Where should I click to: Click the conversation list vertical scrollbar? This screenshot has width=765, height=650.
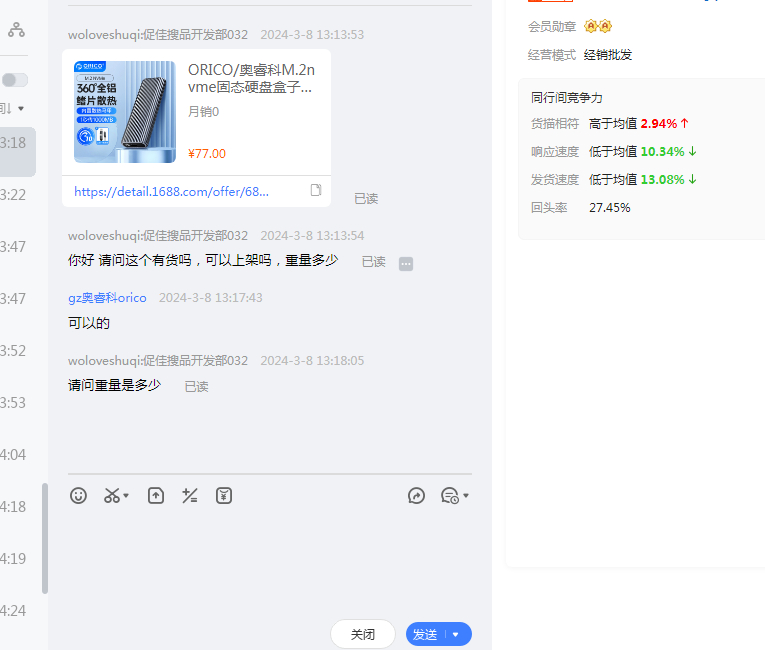[x=44, y=538]
